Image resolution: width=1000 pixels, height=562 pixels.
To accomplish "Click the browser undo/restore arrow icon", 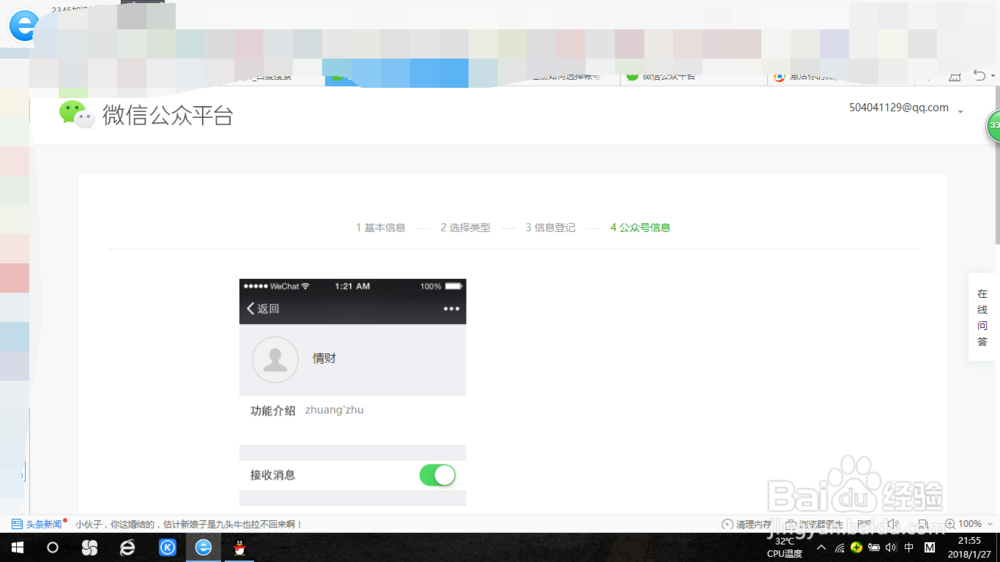I will [979, 75].
